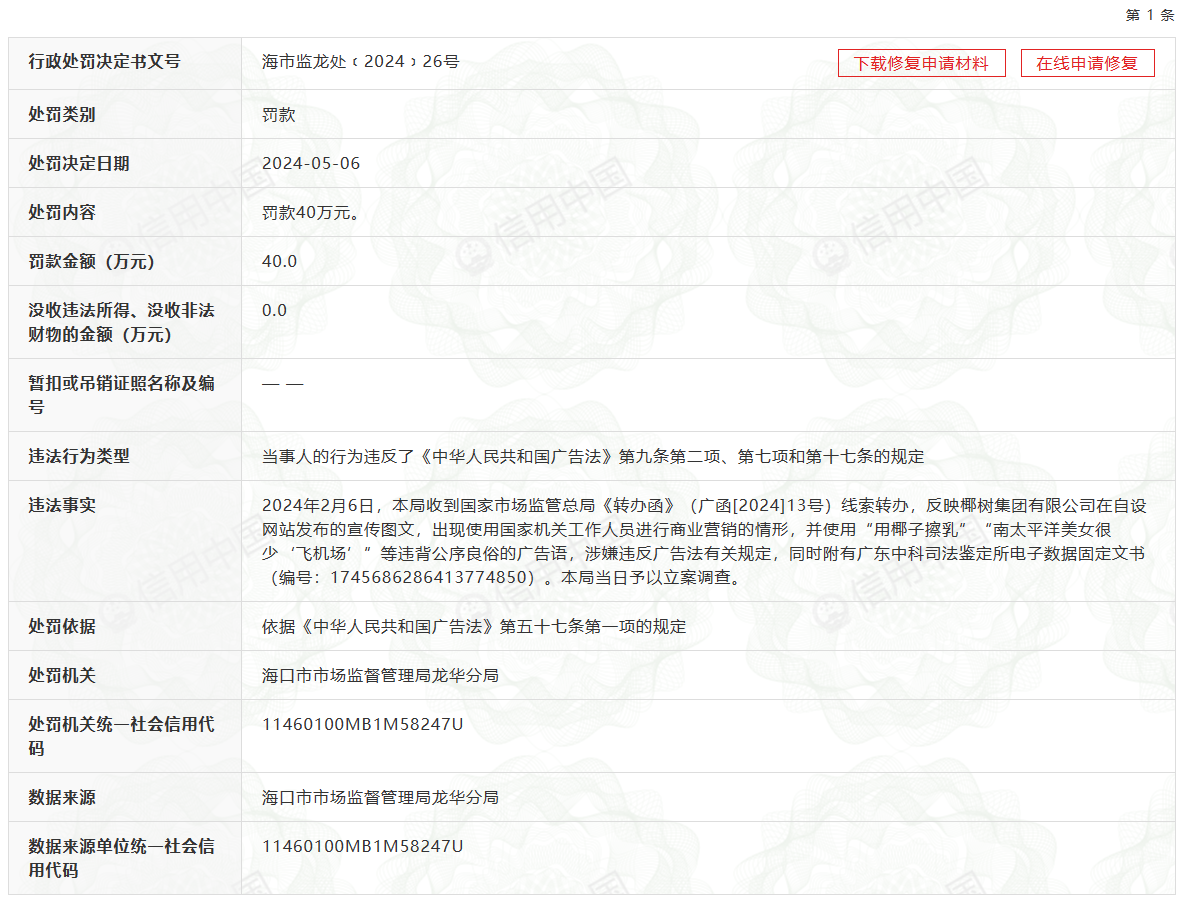Click the 下载修复申请材料 button
The width and height of the screenshot is (1187, 904).
click(x=921, y=63)
